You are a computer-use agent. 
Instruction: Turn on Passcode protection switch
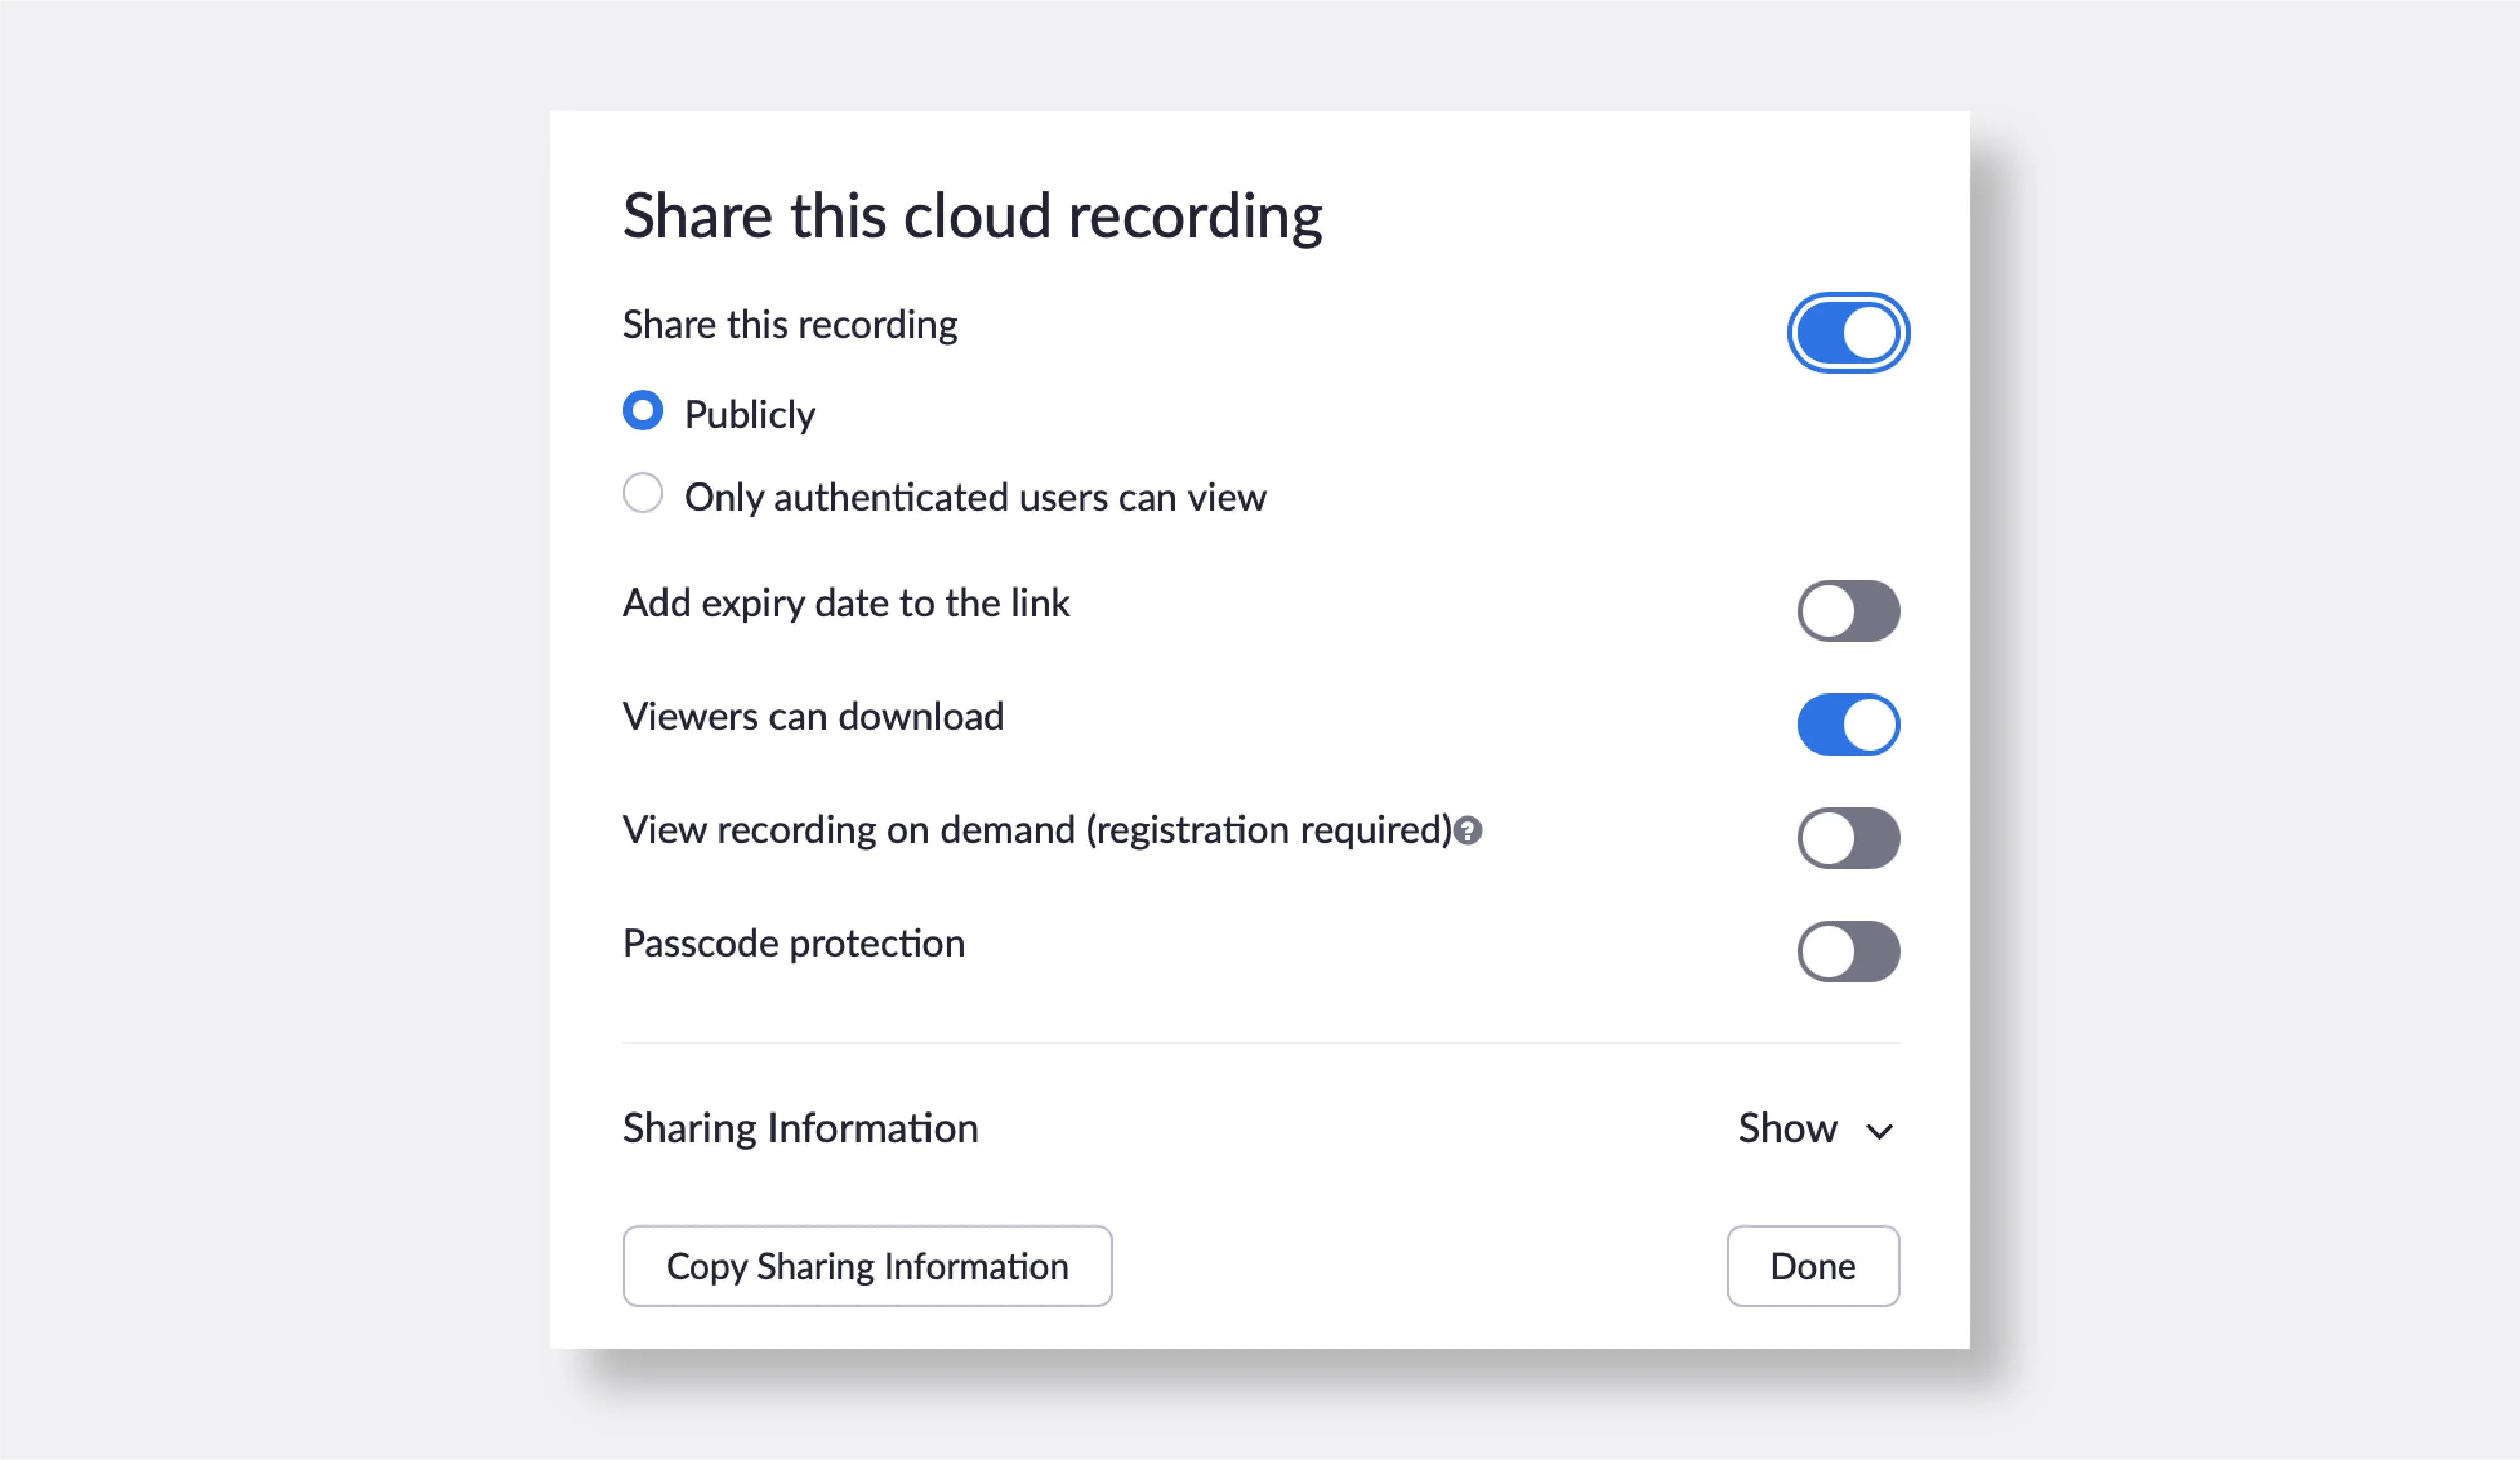click(1848, 951)
